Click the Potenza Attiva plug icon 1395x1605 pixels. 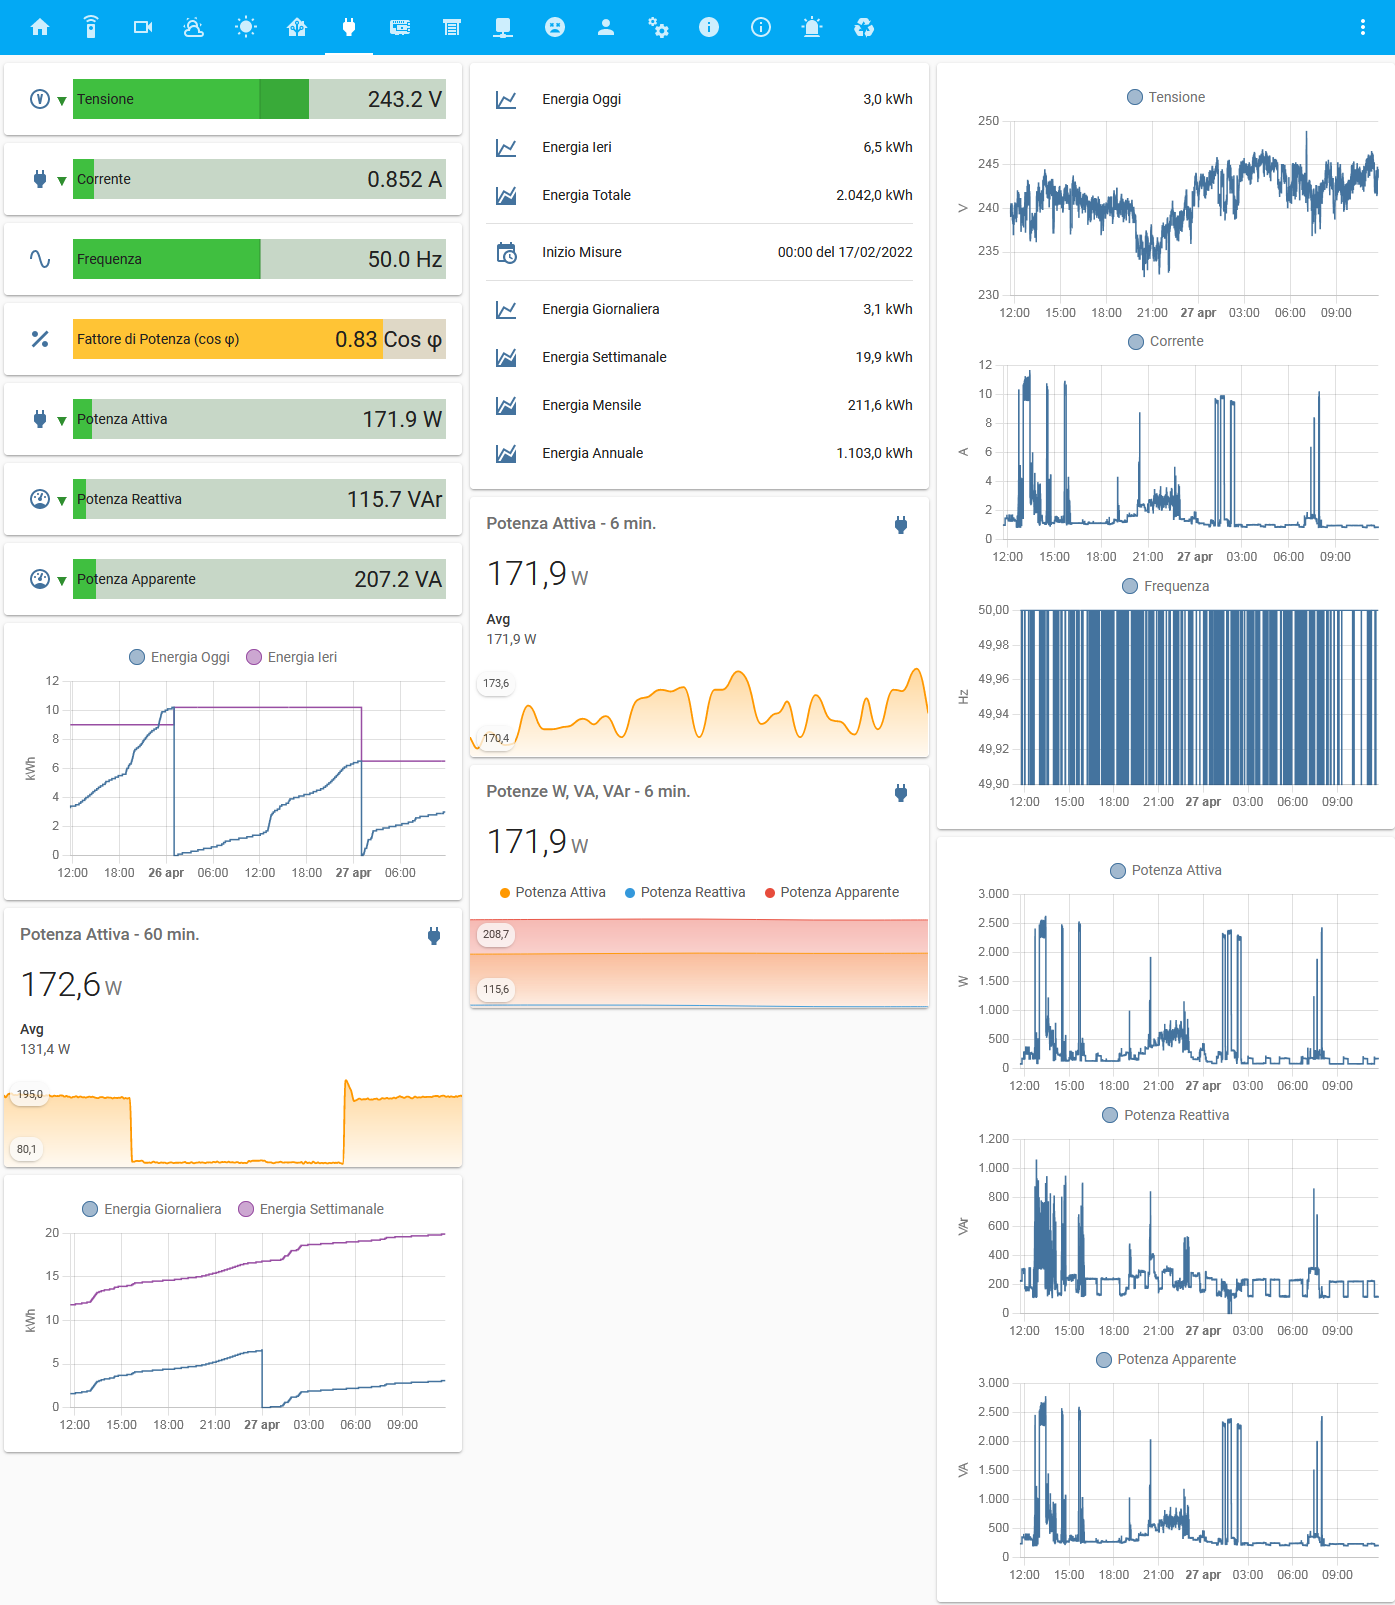pos(40,419)
